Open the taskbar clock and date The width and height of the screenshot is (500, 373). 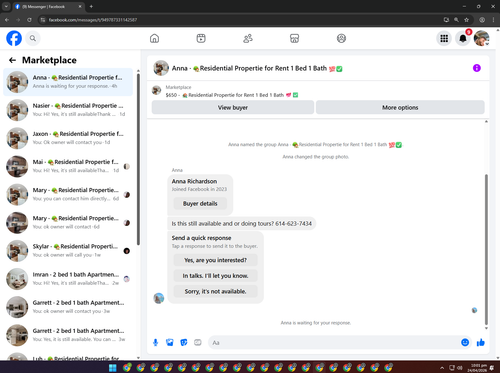coord(478,368)
